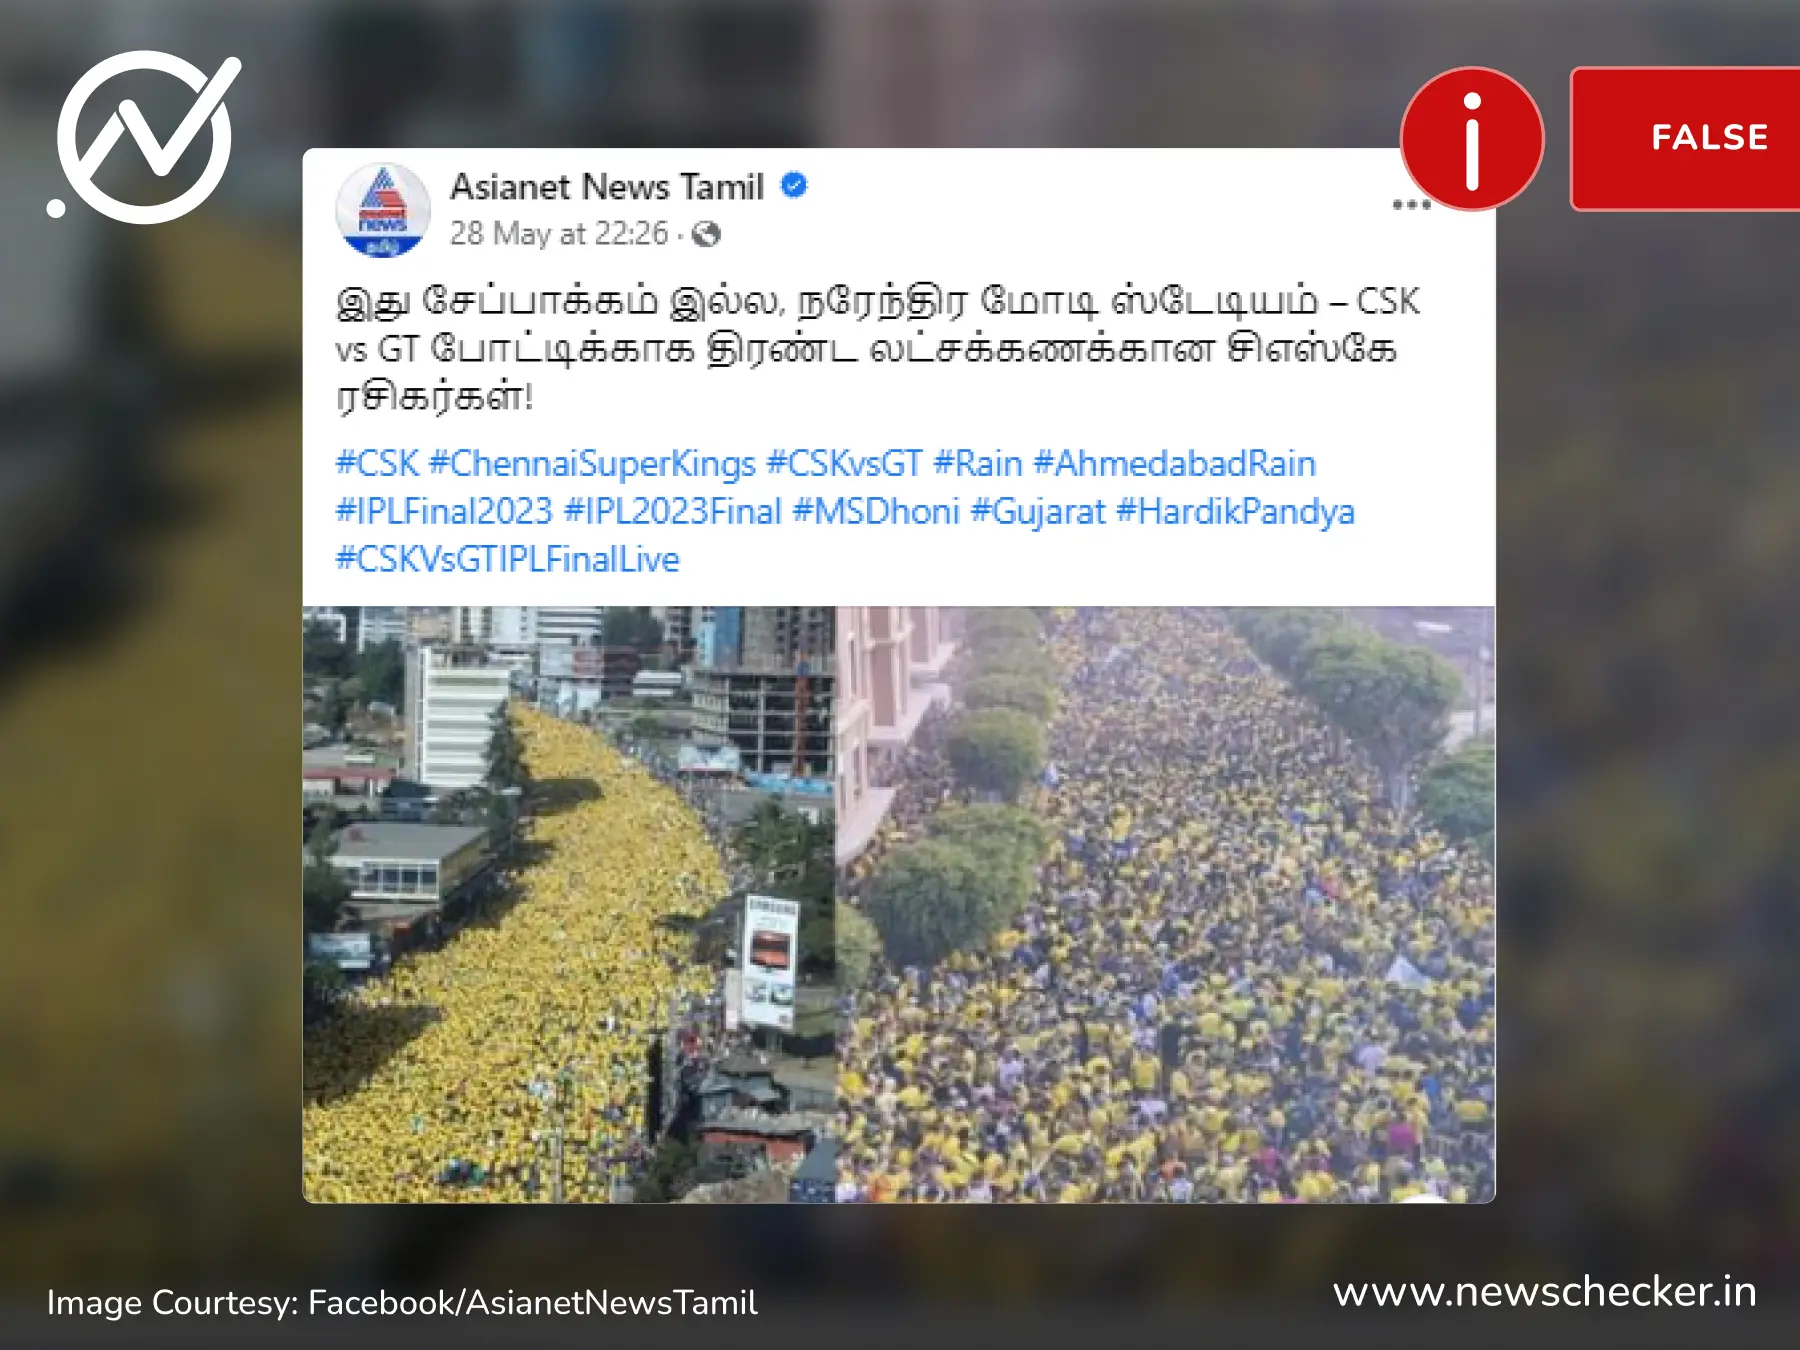
Task: View the right yellow crowd photo
Action: 1166,904
